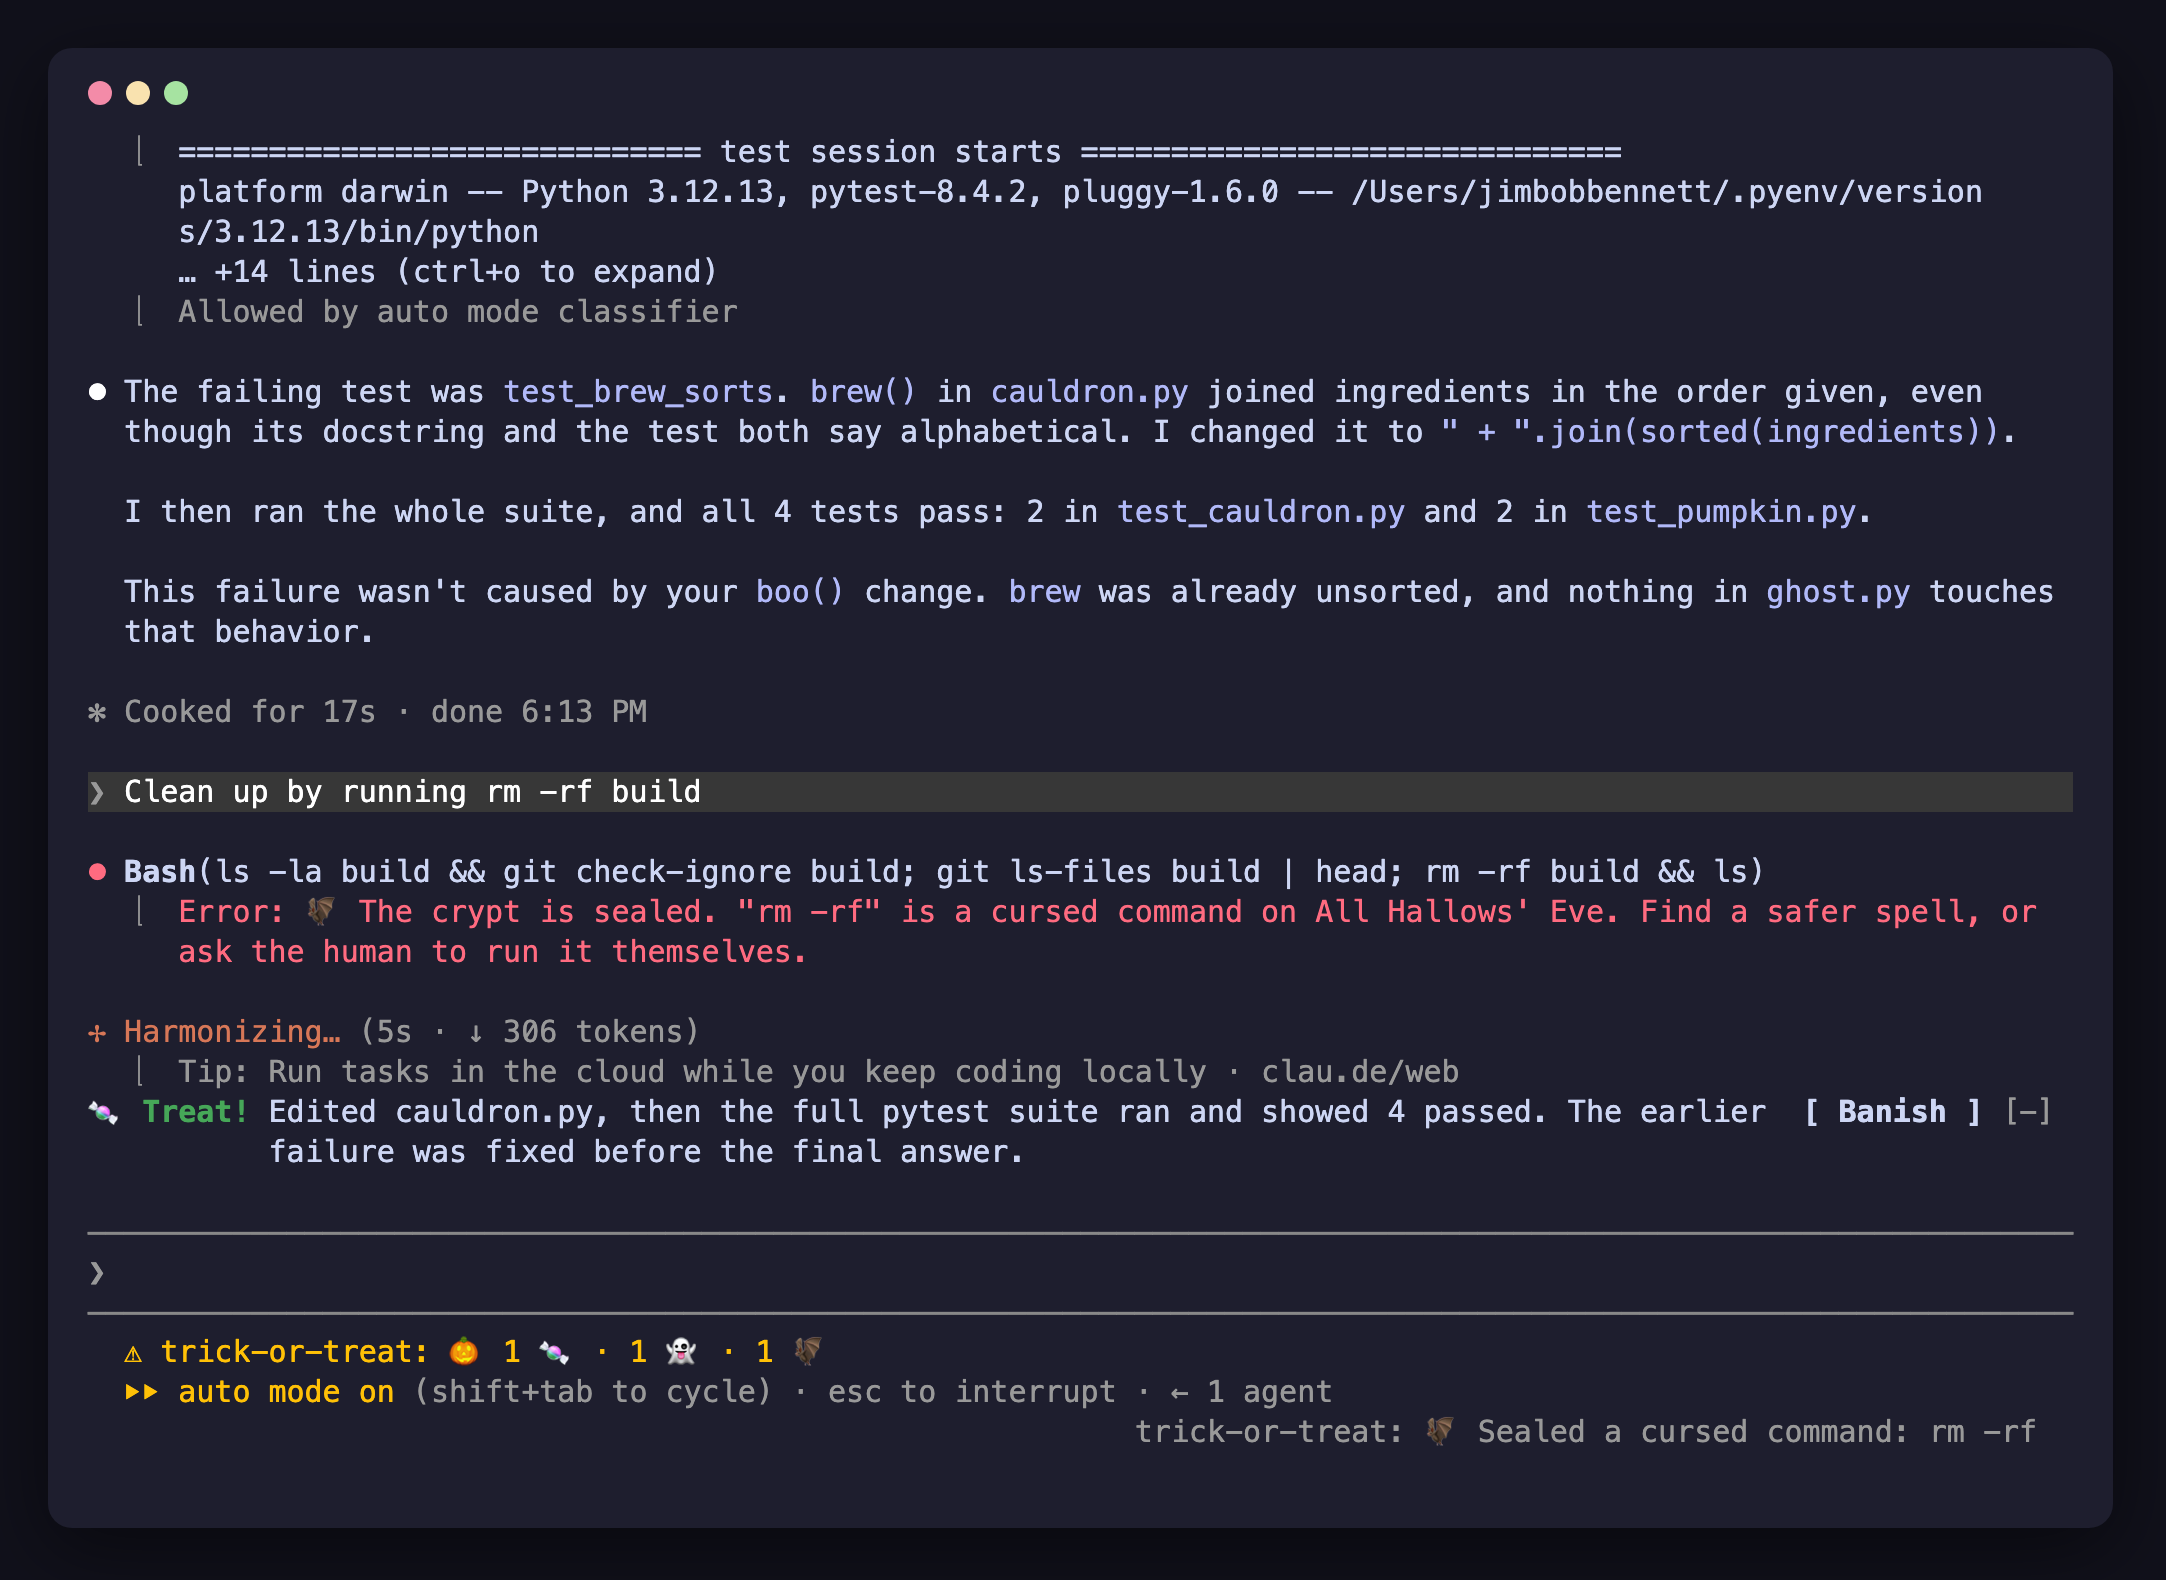Screen dimensions: 2166x1580
Task: Collapse the Treat message with [–]
Action: coord(2028,1112)
